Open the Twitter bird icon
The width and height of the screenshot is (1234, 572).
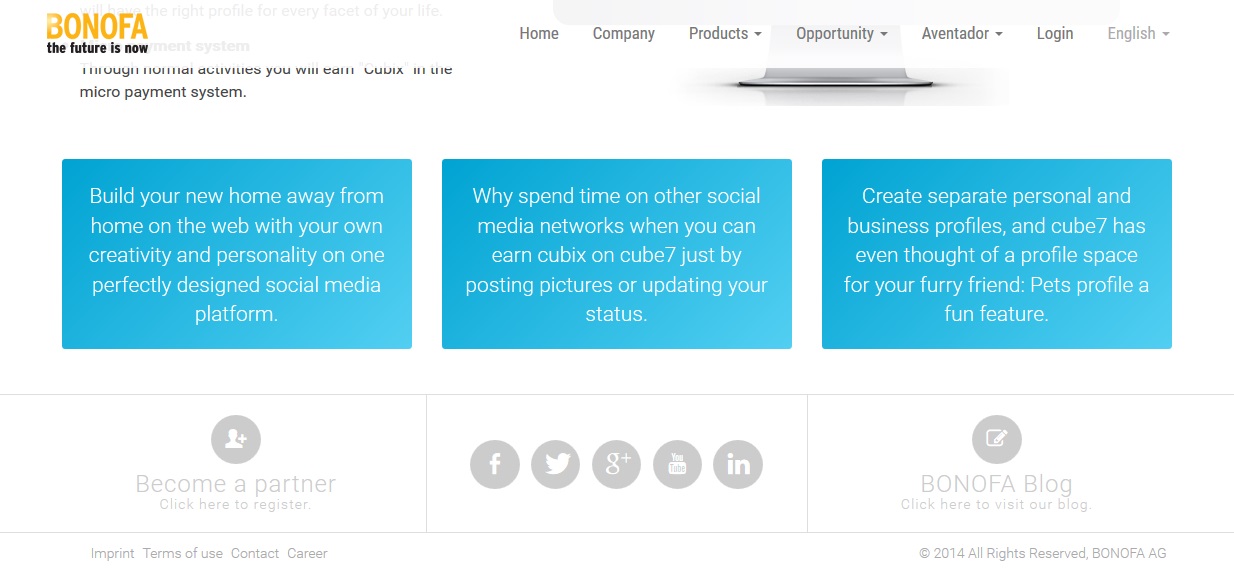click(556, 464)
